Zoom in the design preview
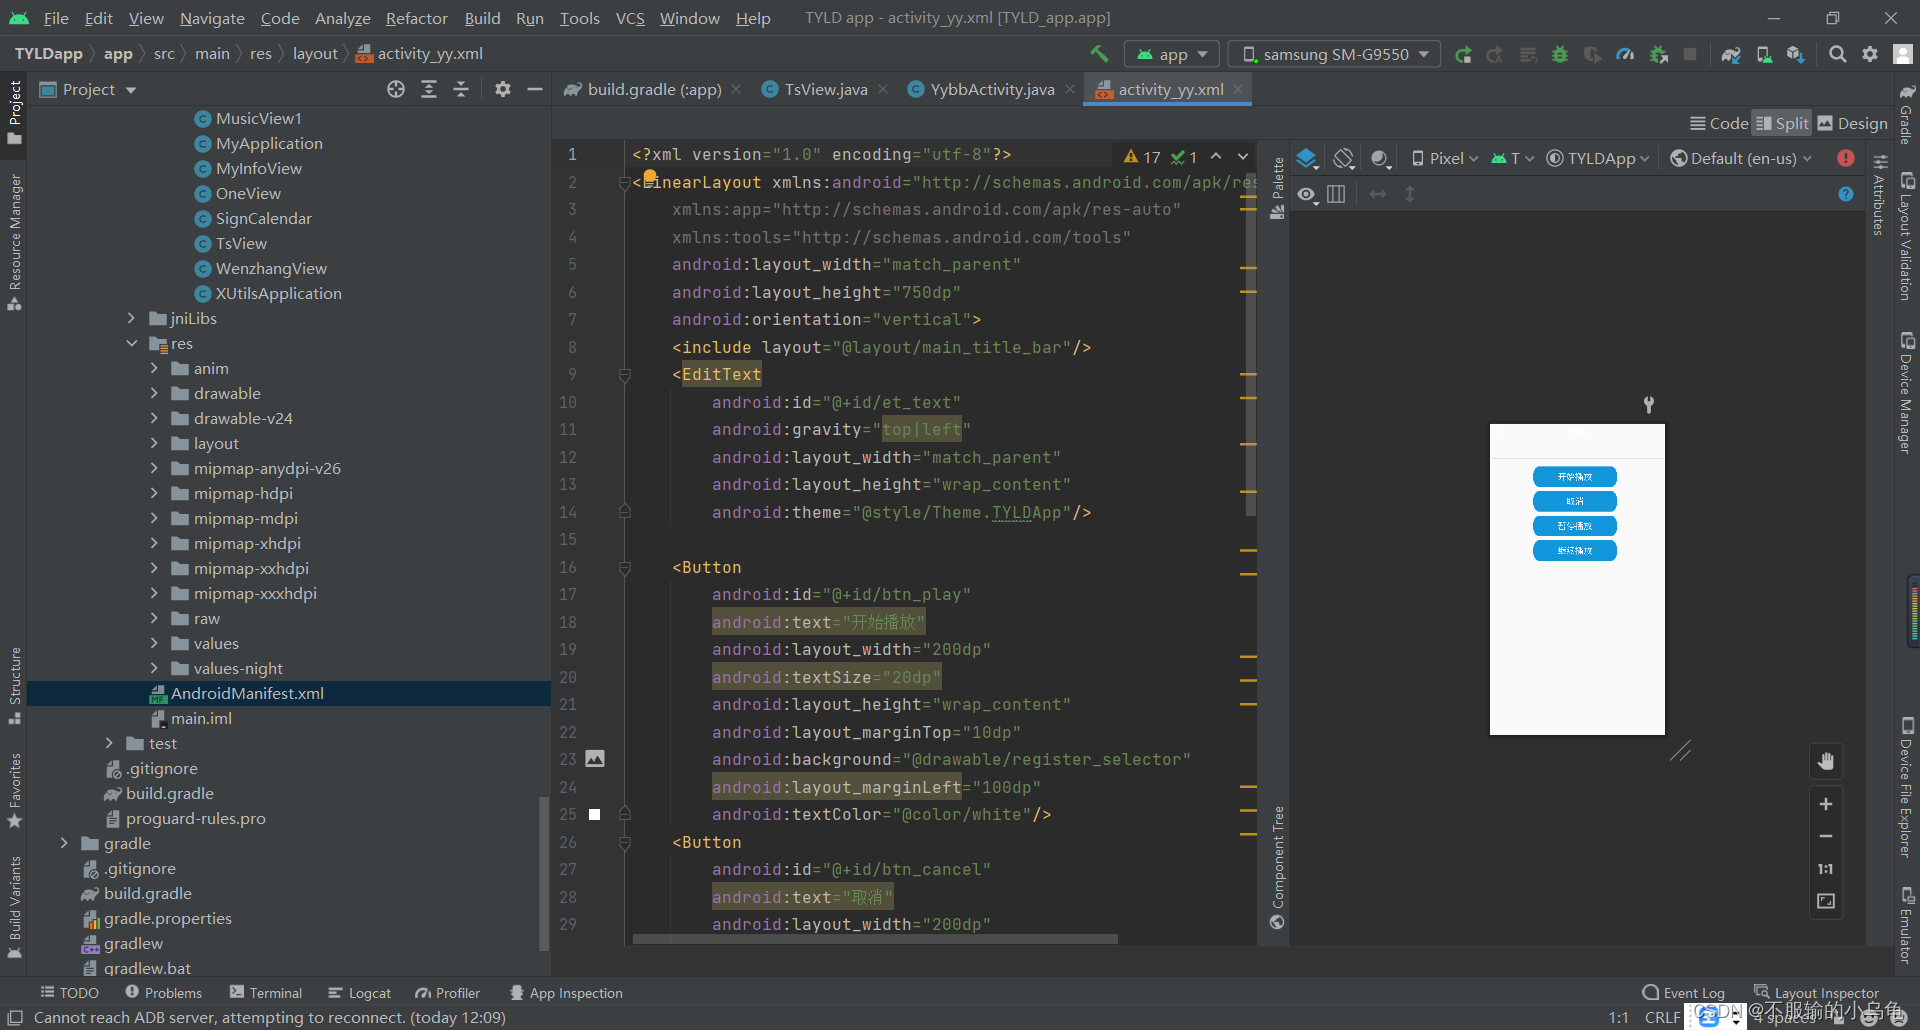Screen dimensions: 1920x1030 click(x=1826, y=804)
